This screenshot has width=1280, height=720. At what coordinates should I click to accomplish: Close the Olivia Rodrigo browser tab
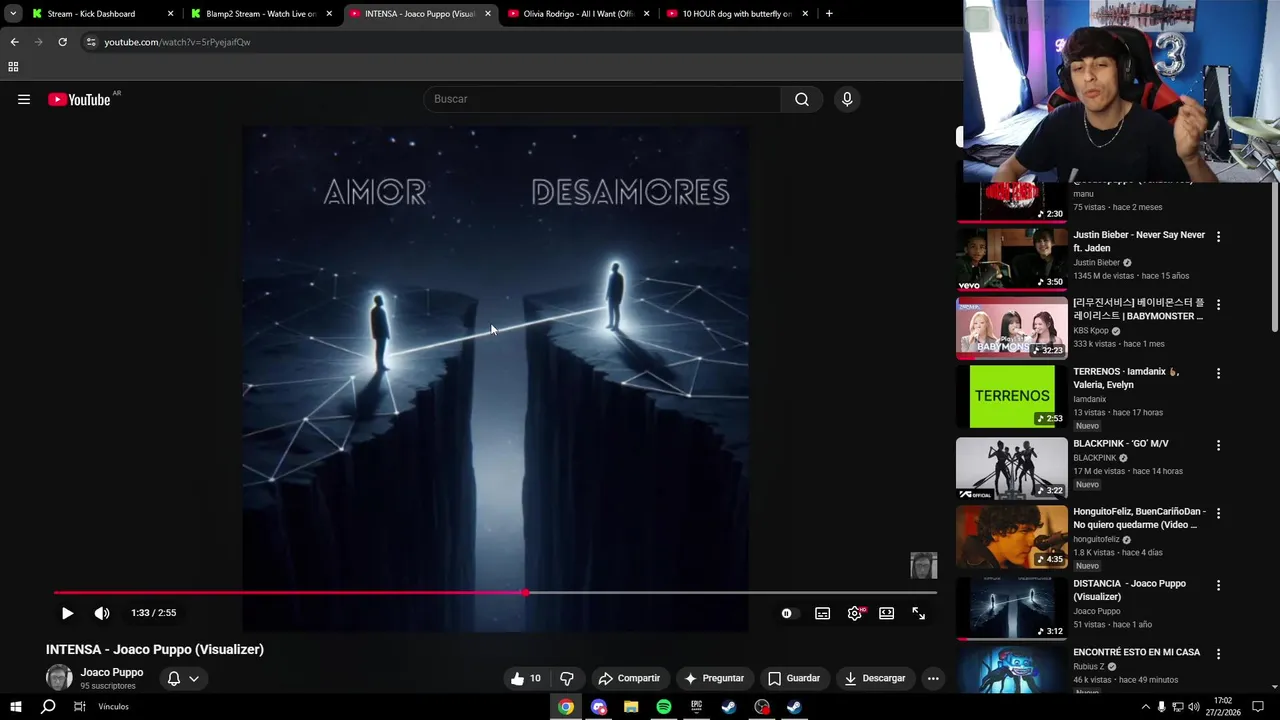(x=646, y=14)
